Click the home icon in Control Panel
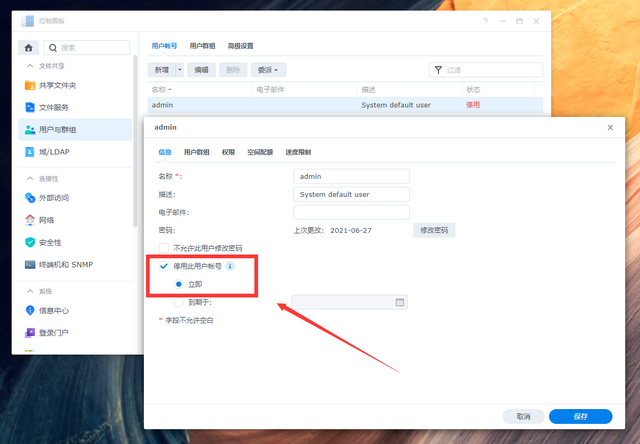This screenshot has width=640, height=444. pos(29,48)
